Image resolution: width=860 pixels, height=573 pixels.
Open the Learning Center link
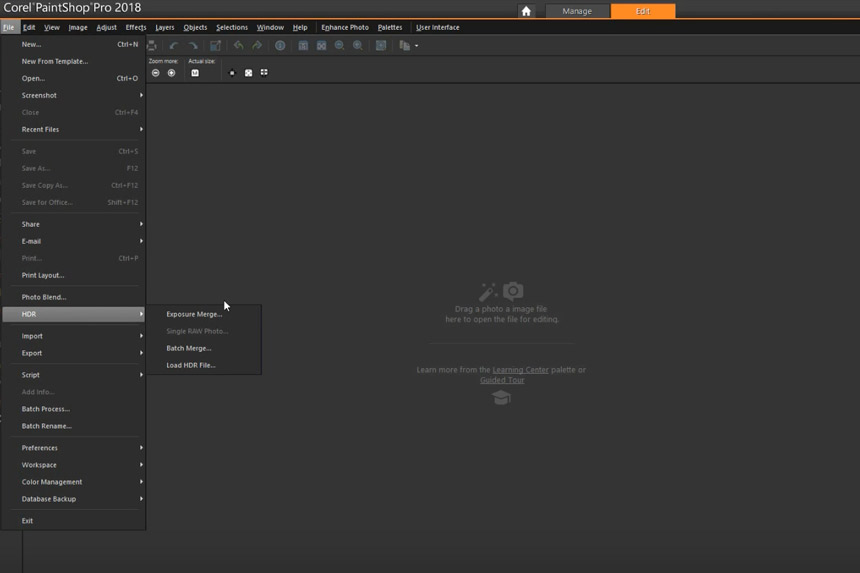pyautogui.click(x=520, y=370)
